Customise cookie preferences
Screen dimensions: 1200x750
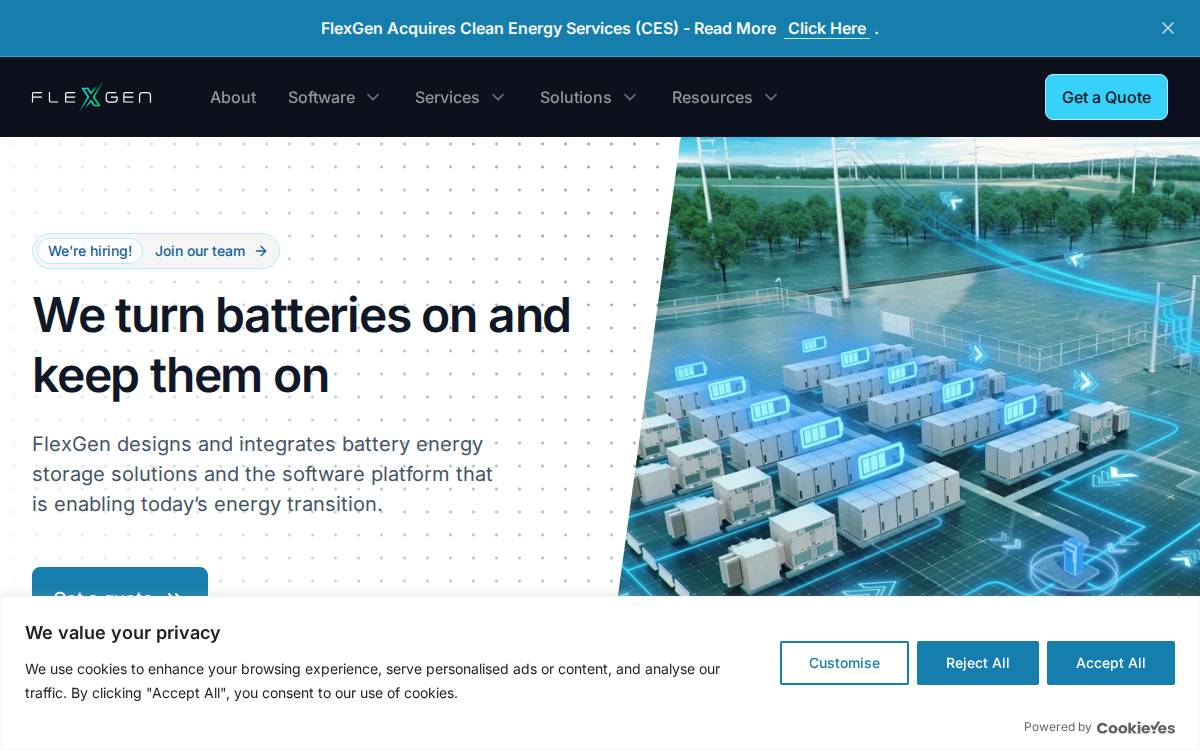pos(844,663)
